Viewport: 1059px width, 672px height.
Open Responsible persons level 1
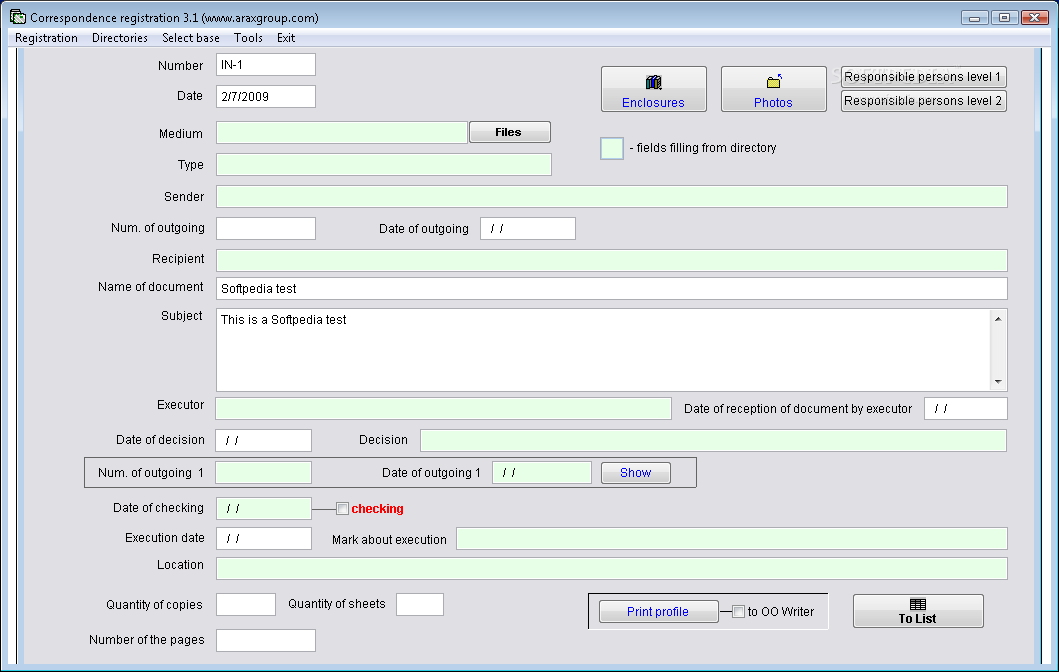point(923,77)
